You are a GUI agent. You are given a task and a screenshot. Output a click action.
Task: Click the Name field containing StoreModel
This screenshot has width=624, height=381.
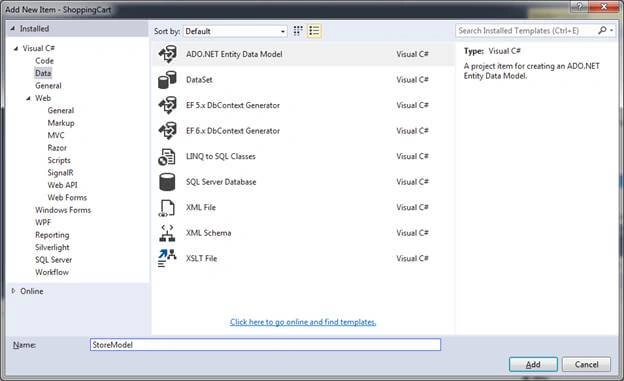click(265, 345)
